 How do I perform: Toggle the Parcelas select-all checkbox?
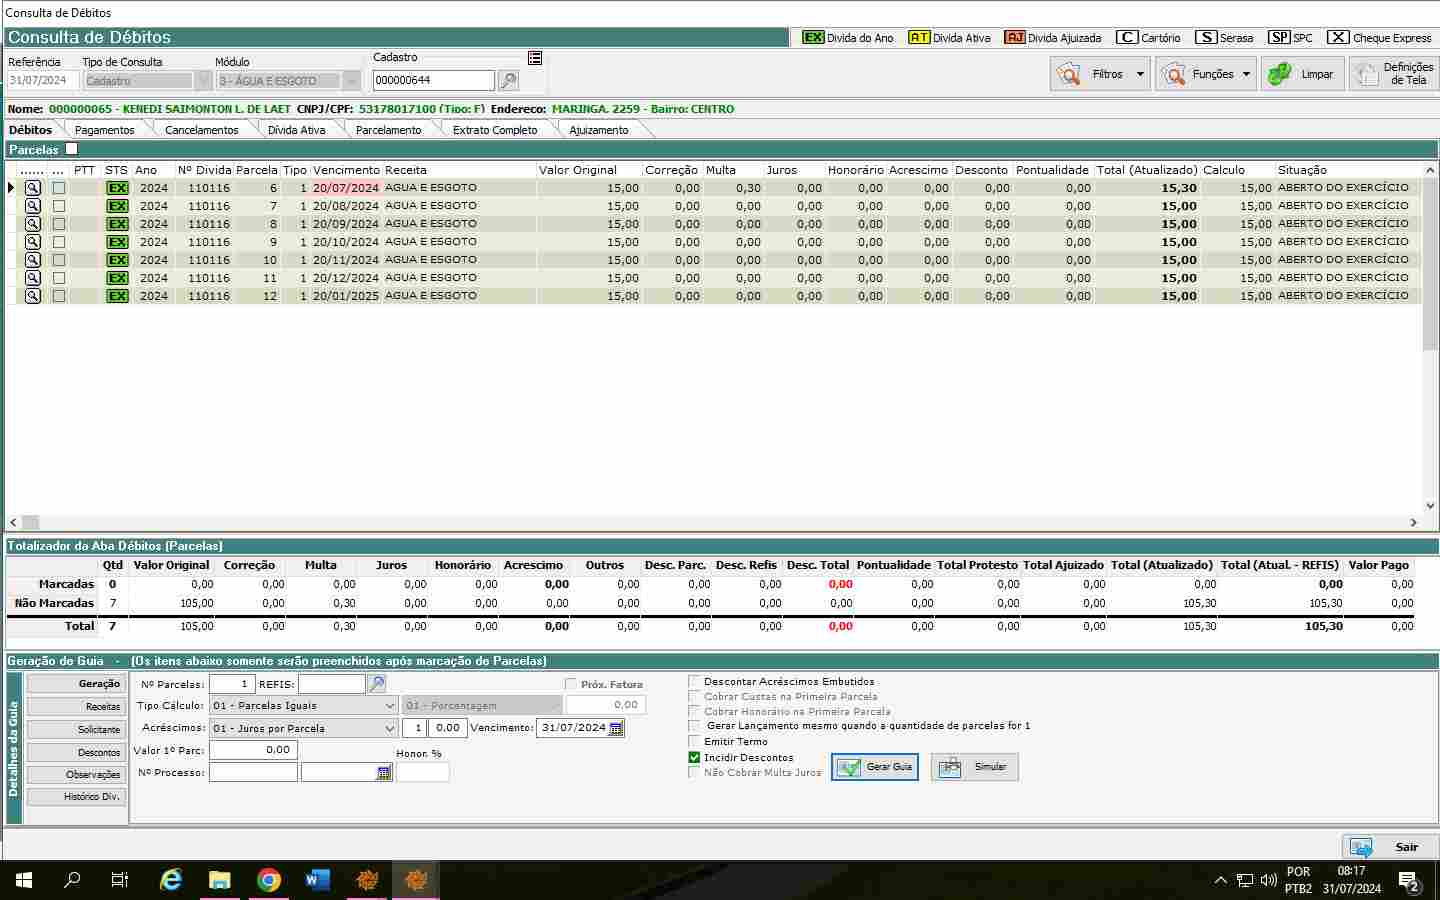click(x=71, y=149)
